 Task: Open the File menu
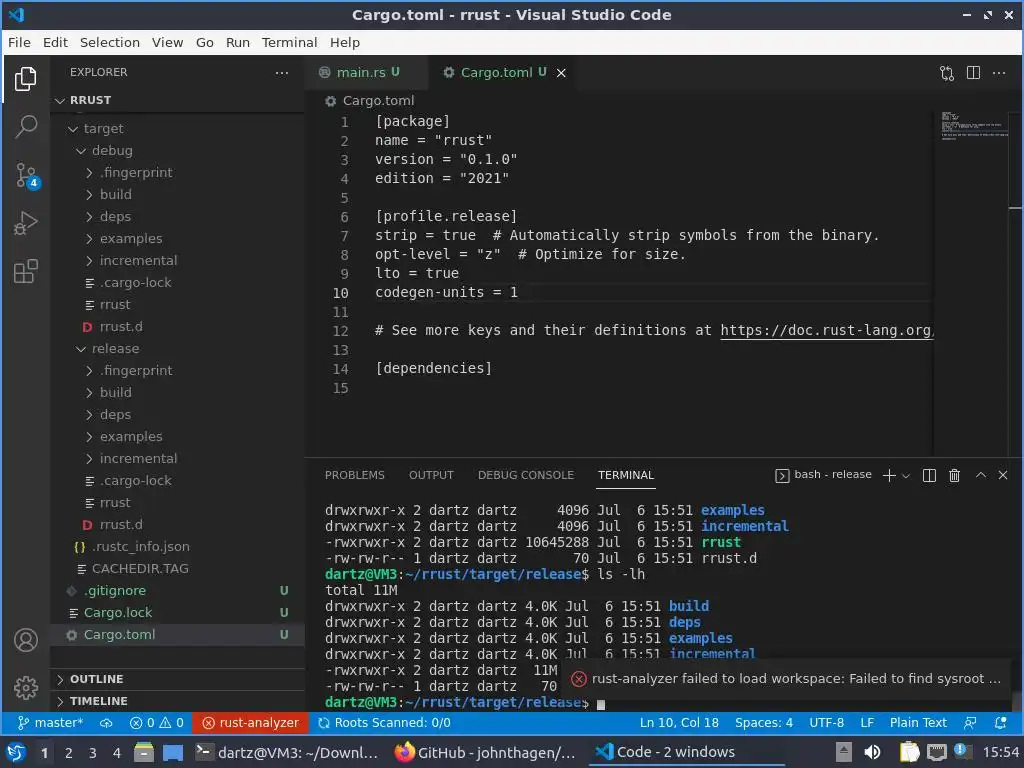point(19,42)
